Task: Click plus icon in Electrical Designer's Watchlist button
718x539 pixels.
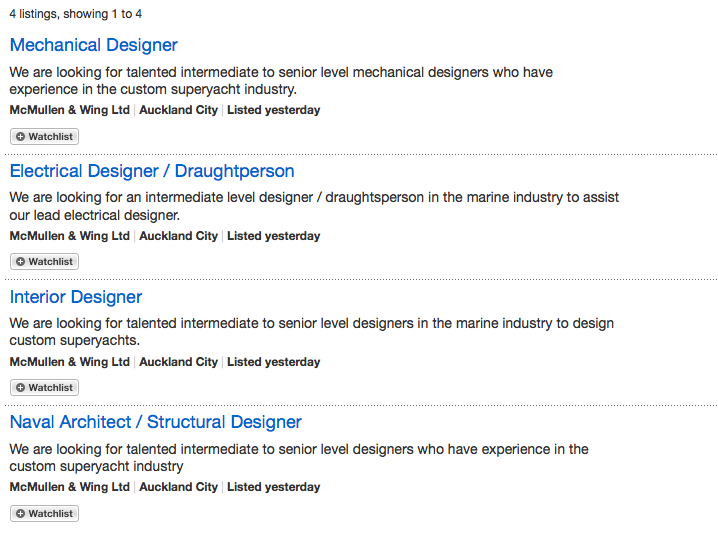Action: click(21, 261)
